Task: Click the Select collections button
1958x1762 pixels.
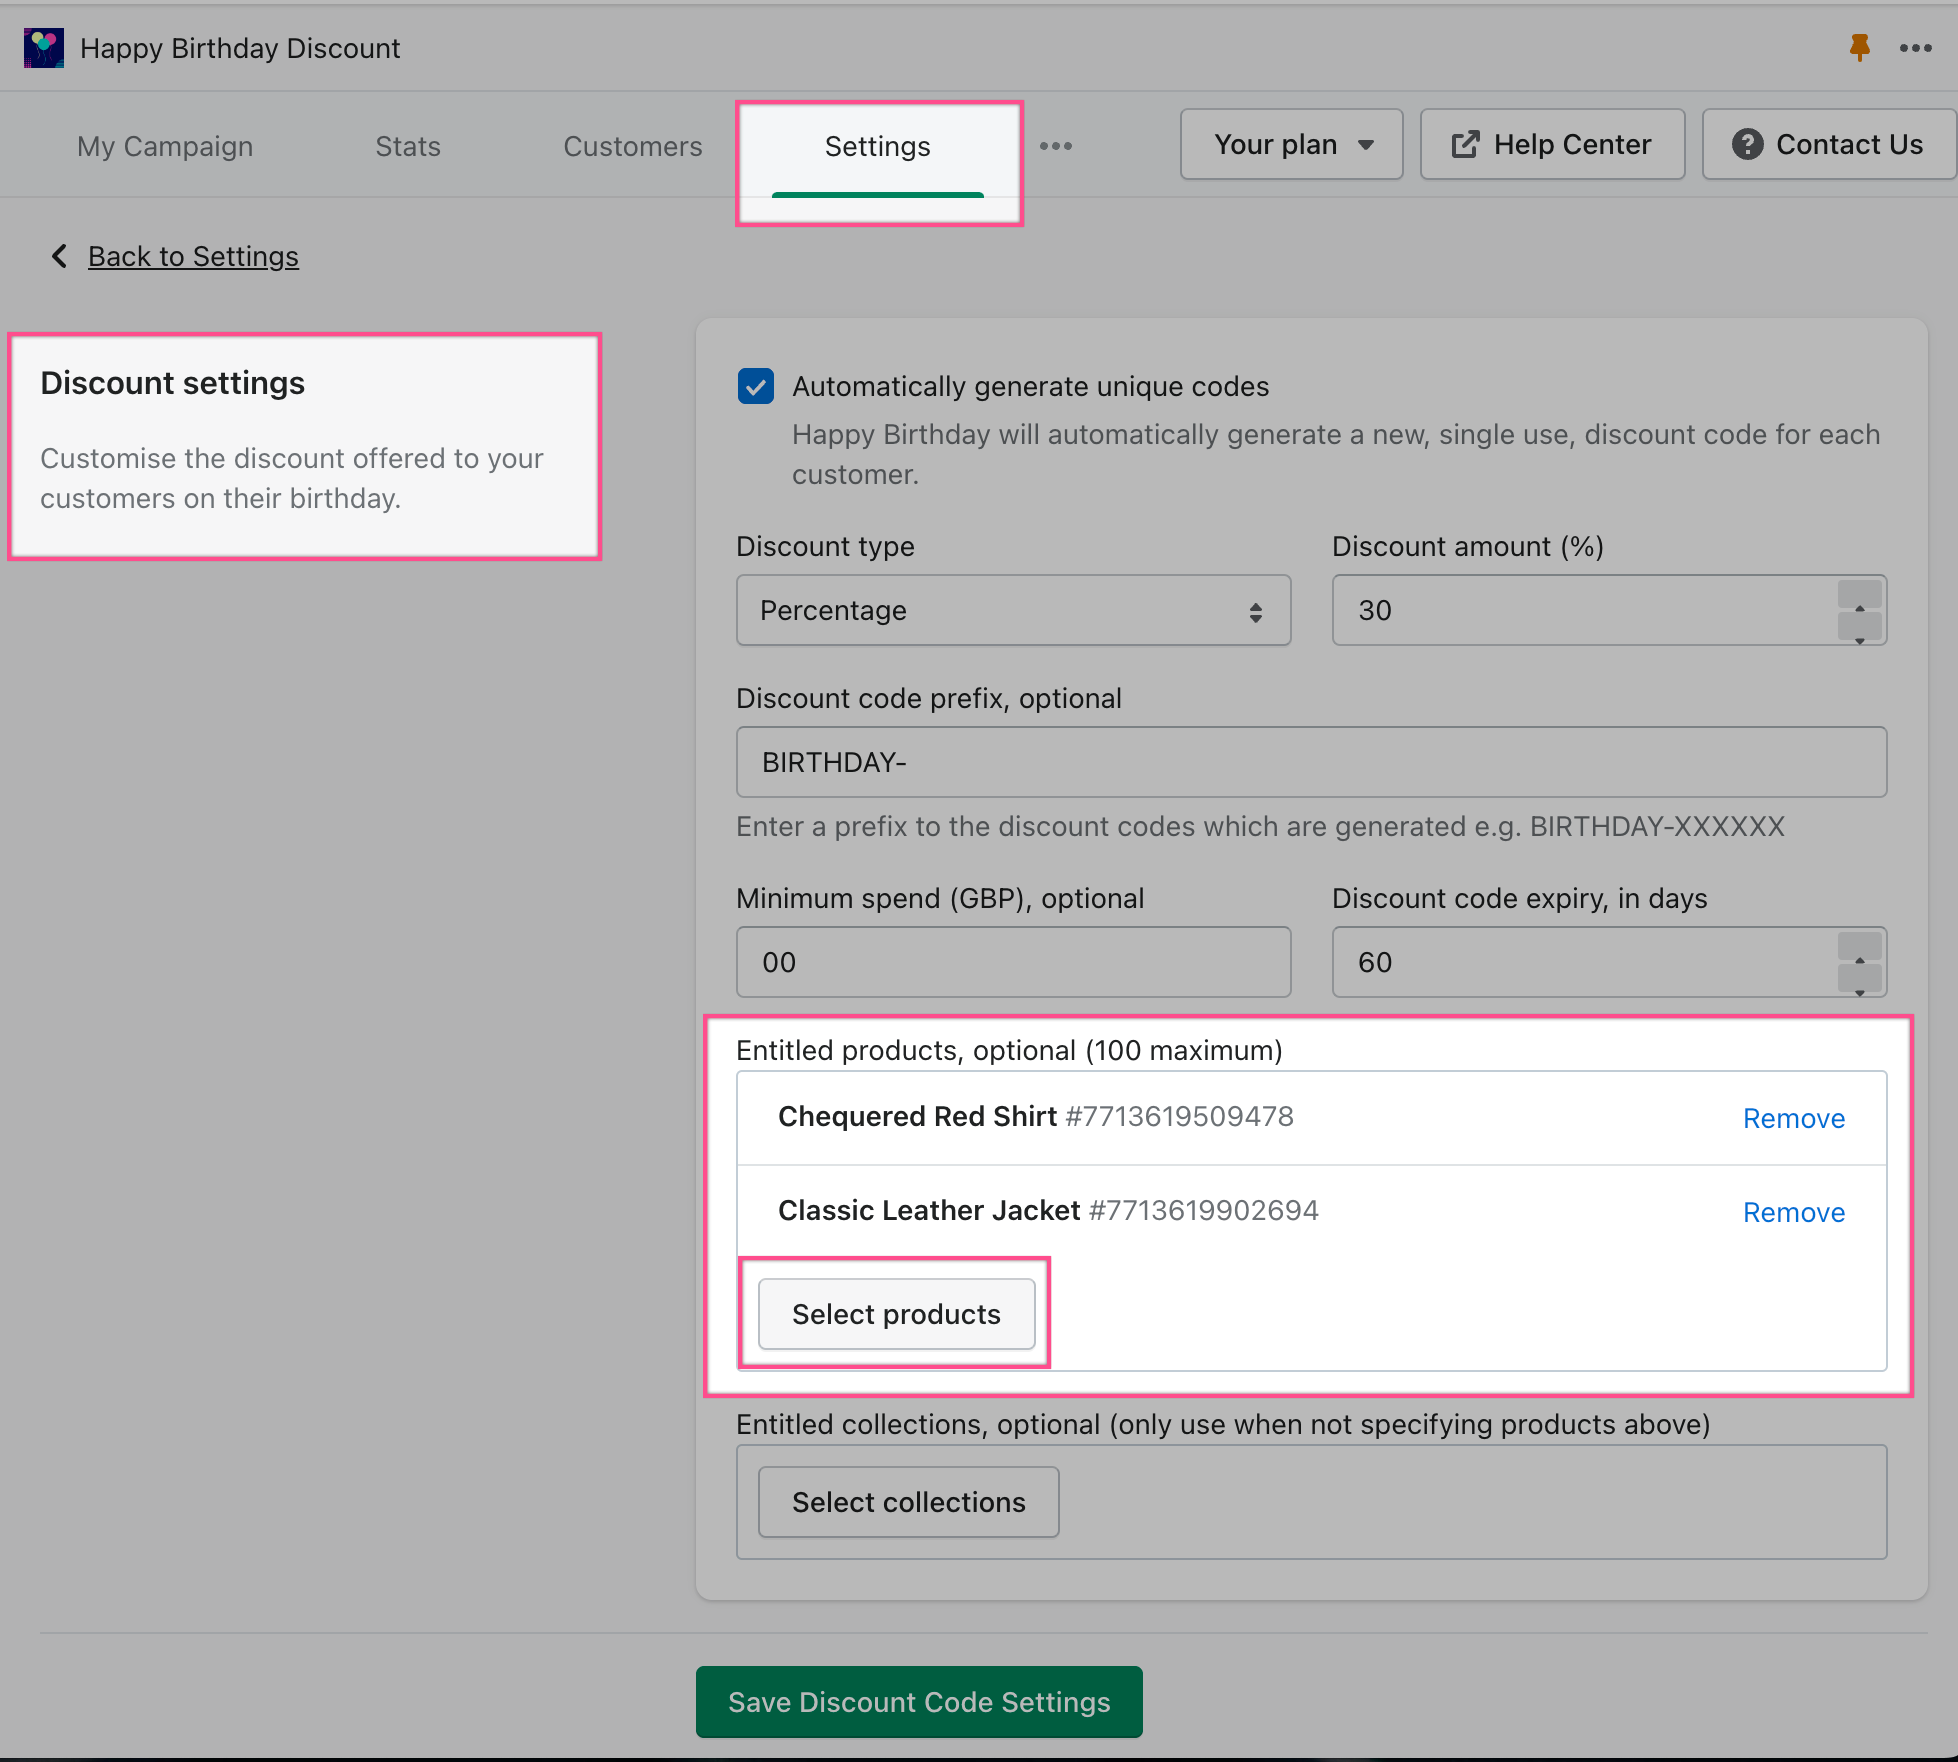Action: [908, 1502]
